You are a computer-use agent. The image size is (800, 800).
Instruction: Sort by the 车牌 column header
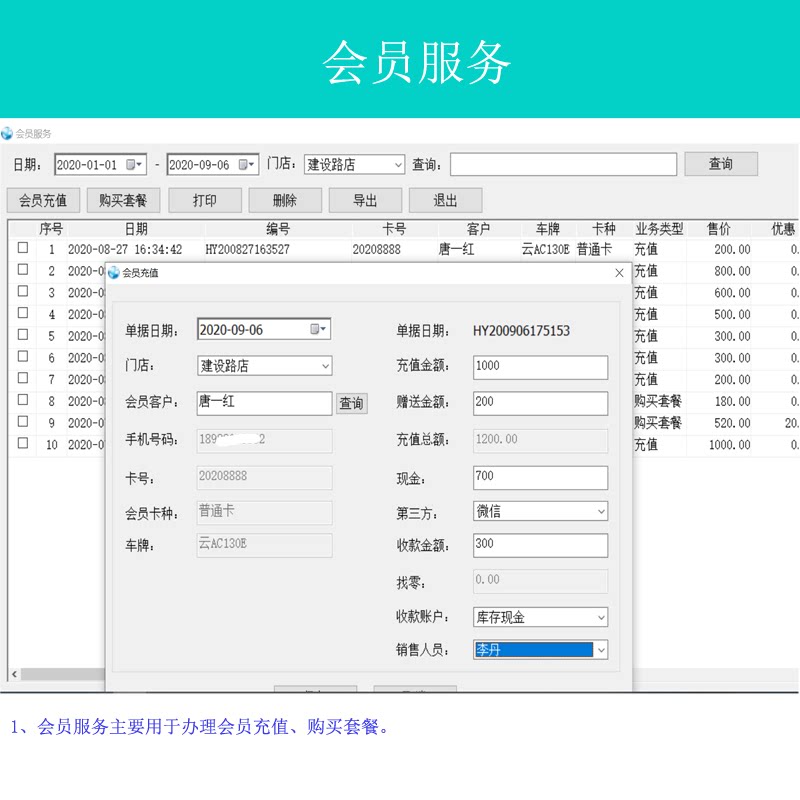[548, 229]
